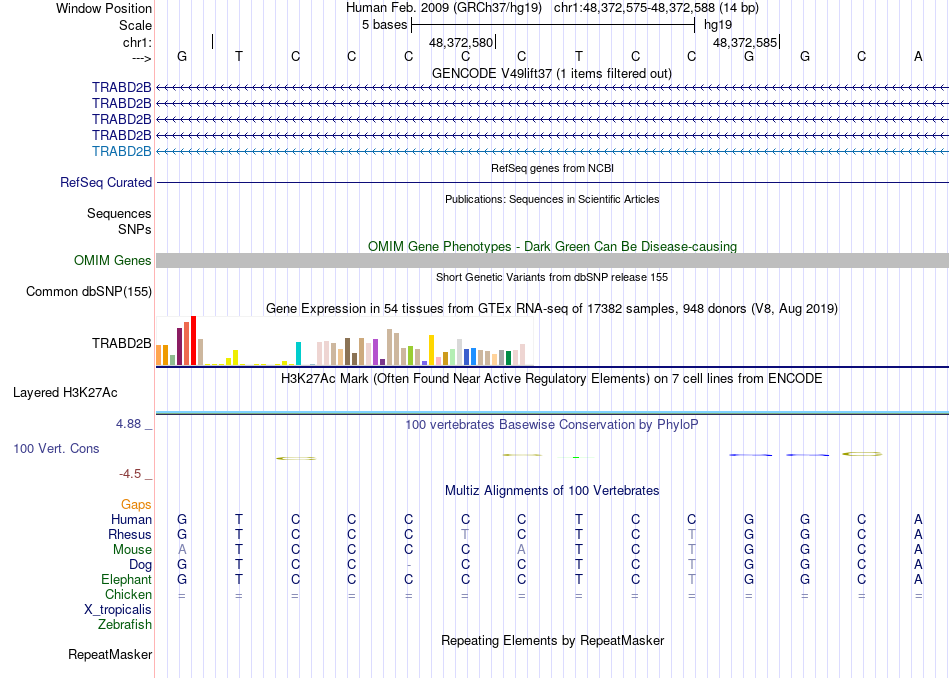The width and height of the screenshot is (950, 678).
Task: Click the 'Scale' label
Action: click(135, 25)
